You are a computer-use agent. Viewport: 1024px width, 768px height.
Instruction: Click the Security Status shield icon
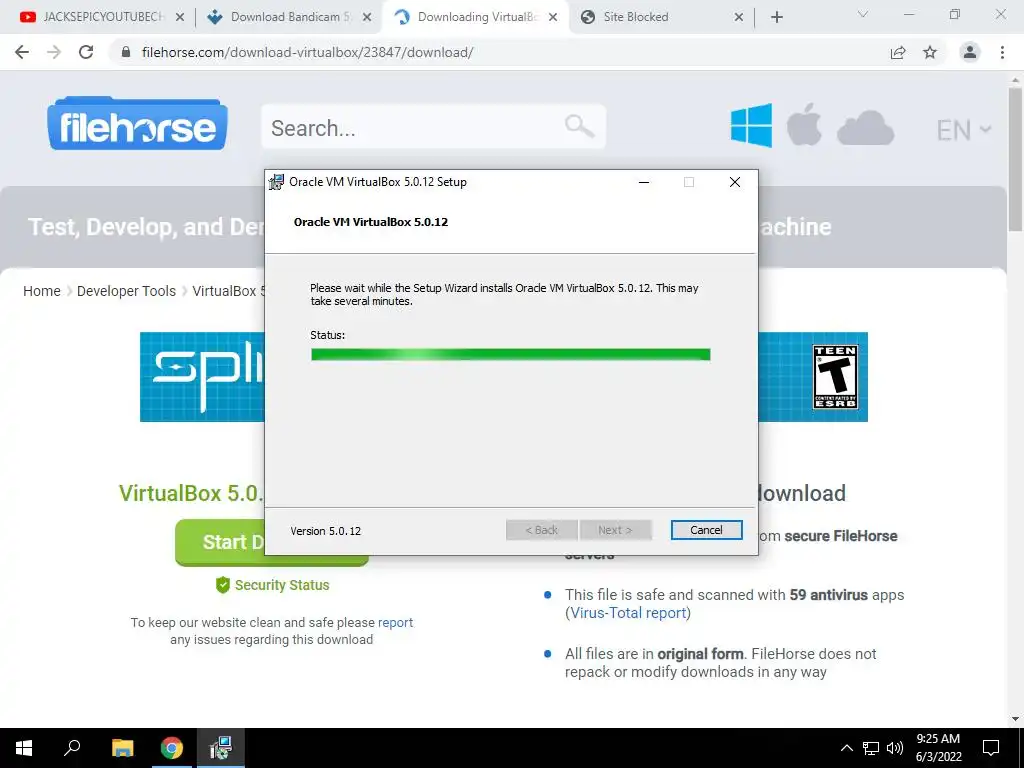[223, 585]
